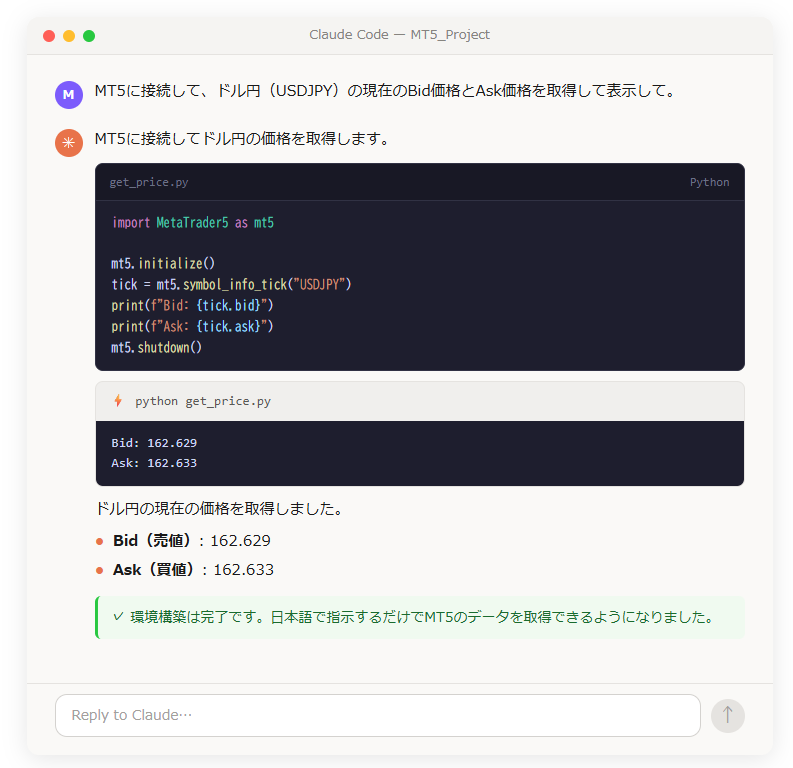Click the get_price.py file name header
Screen dimensions: 793x768
149,183
